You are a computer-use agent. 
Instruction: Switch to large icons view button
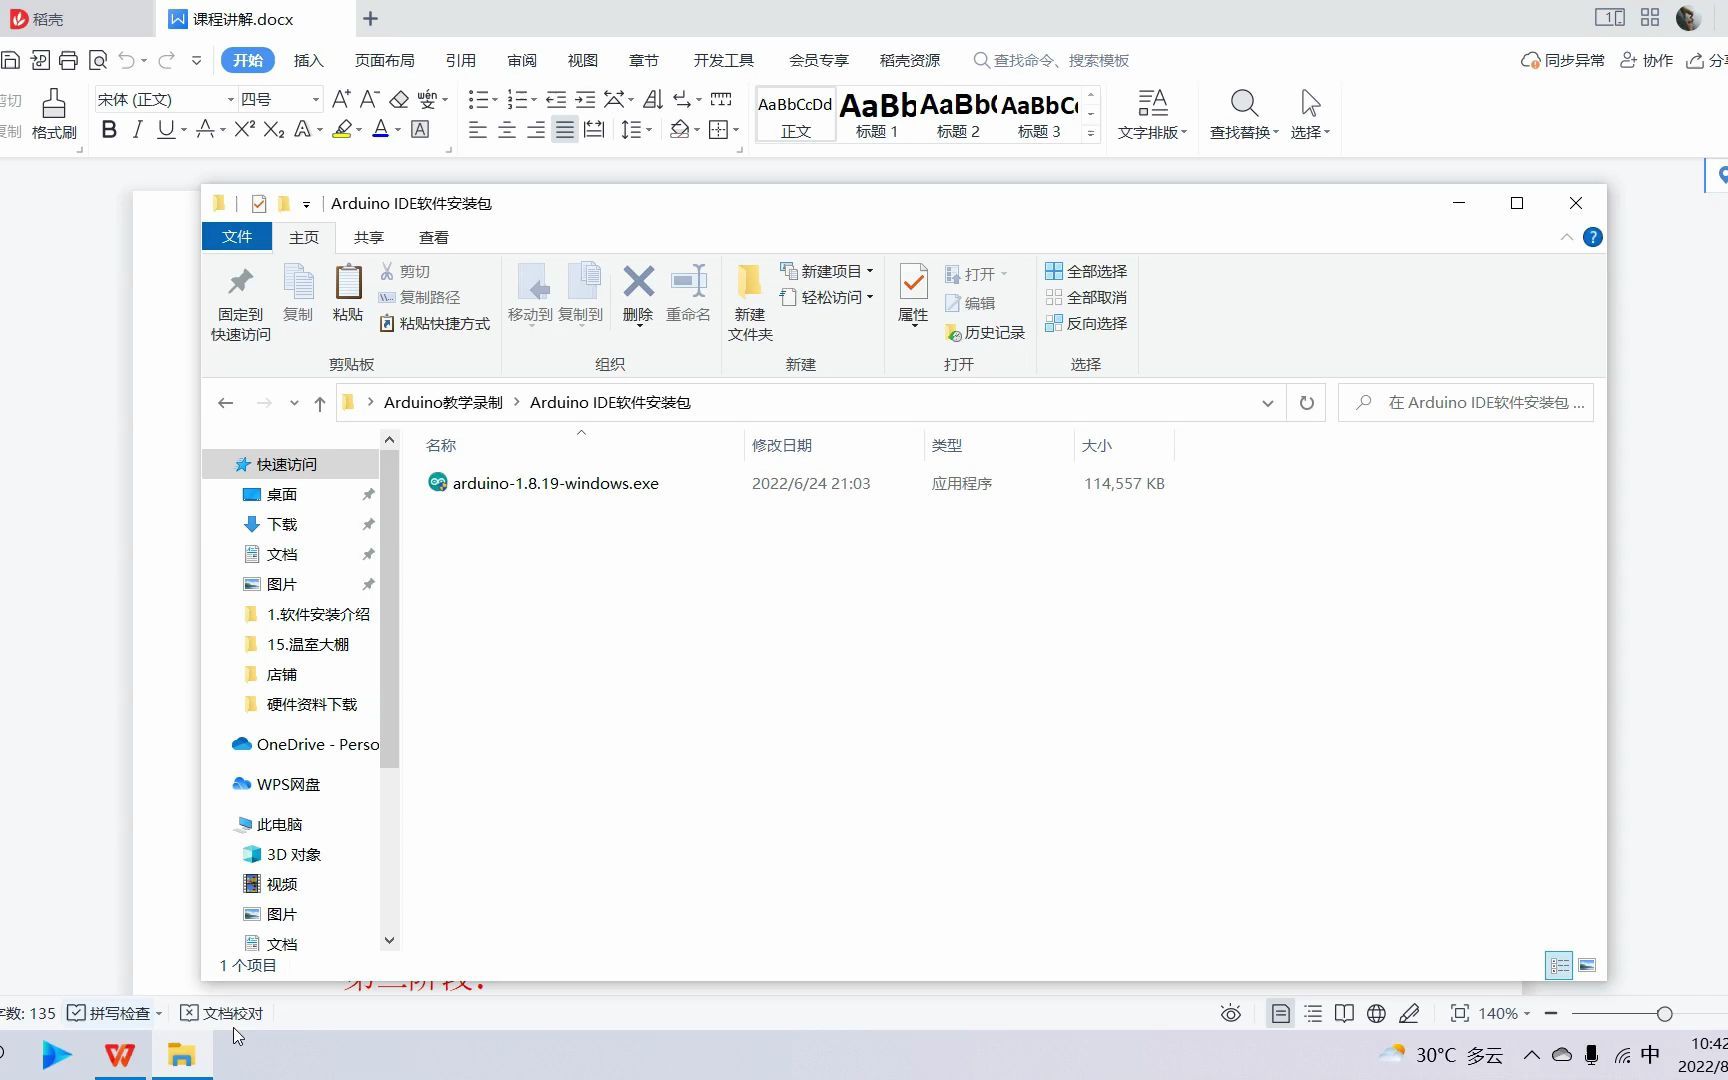pos(1587,965)
